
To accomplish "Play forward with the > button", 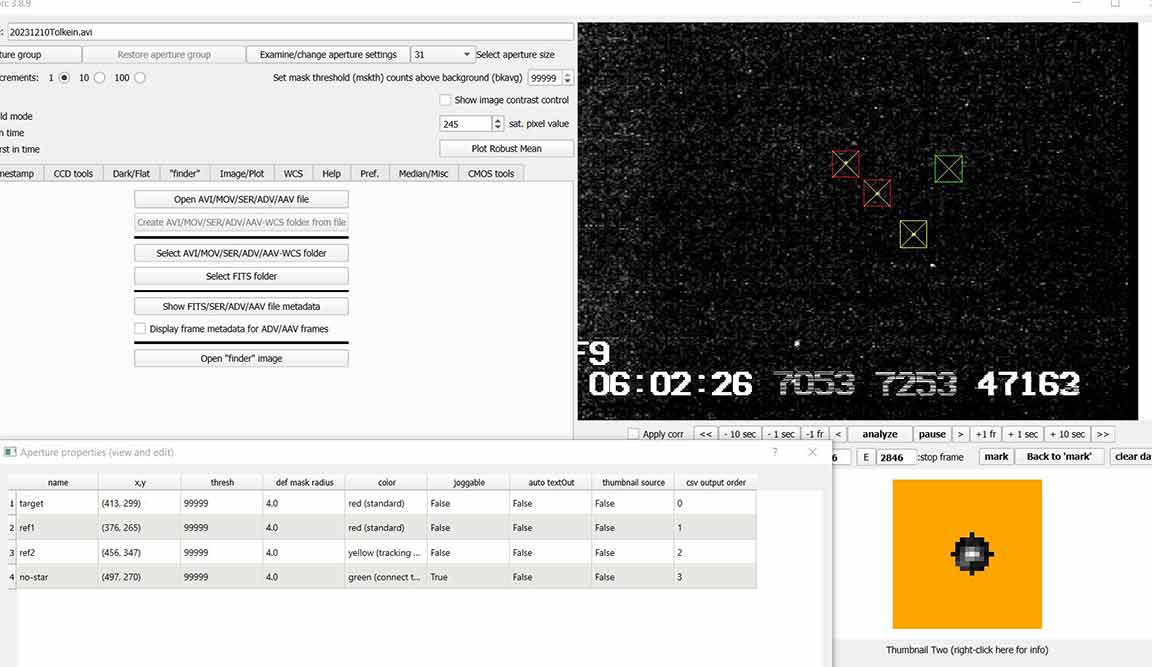I will pyautogui.click(x=960, y=434).
